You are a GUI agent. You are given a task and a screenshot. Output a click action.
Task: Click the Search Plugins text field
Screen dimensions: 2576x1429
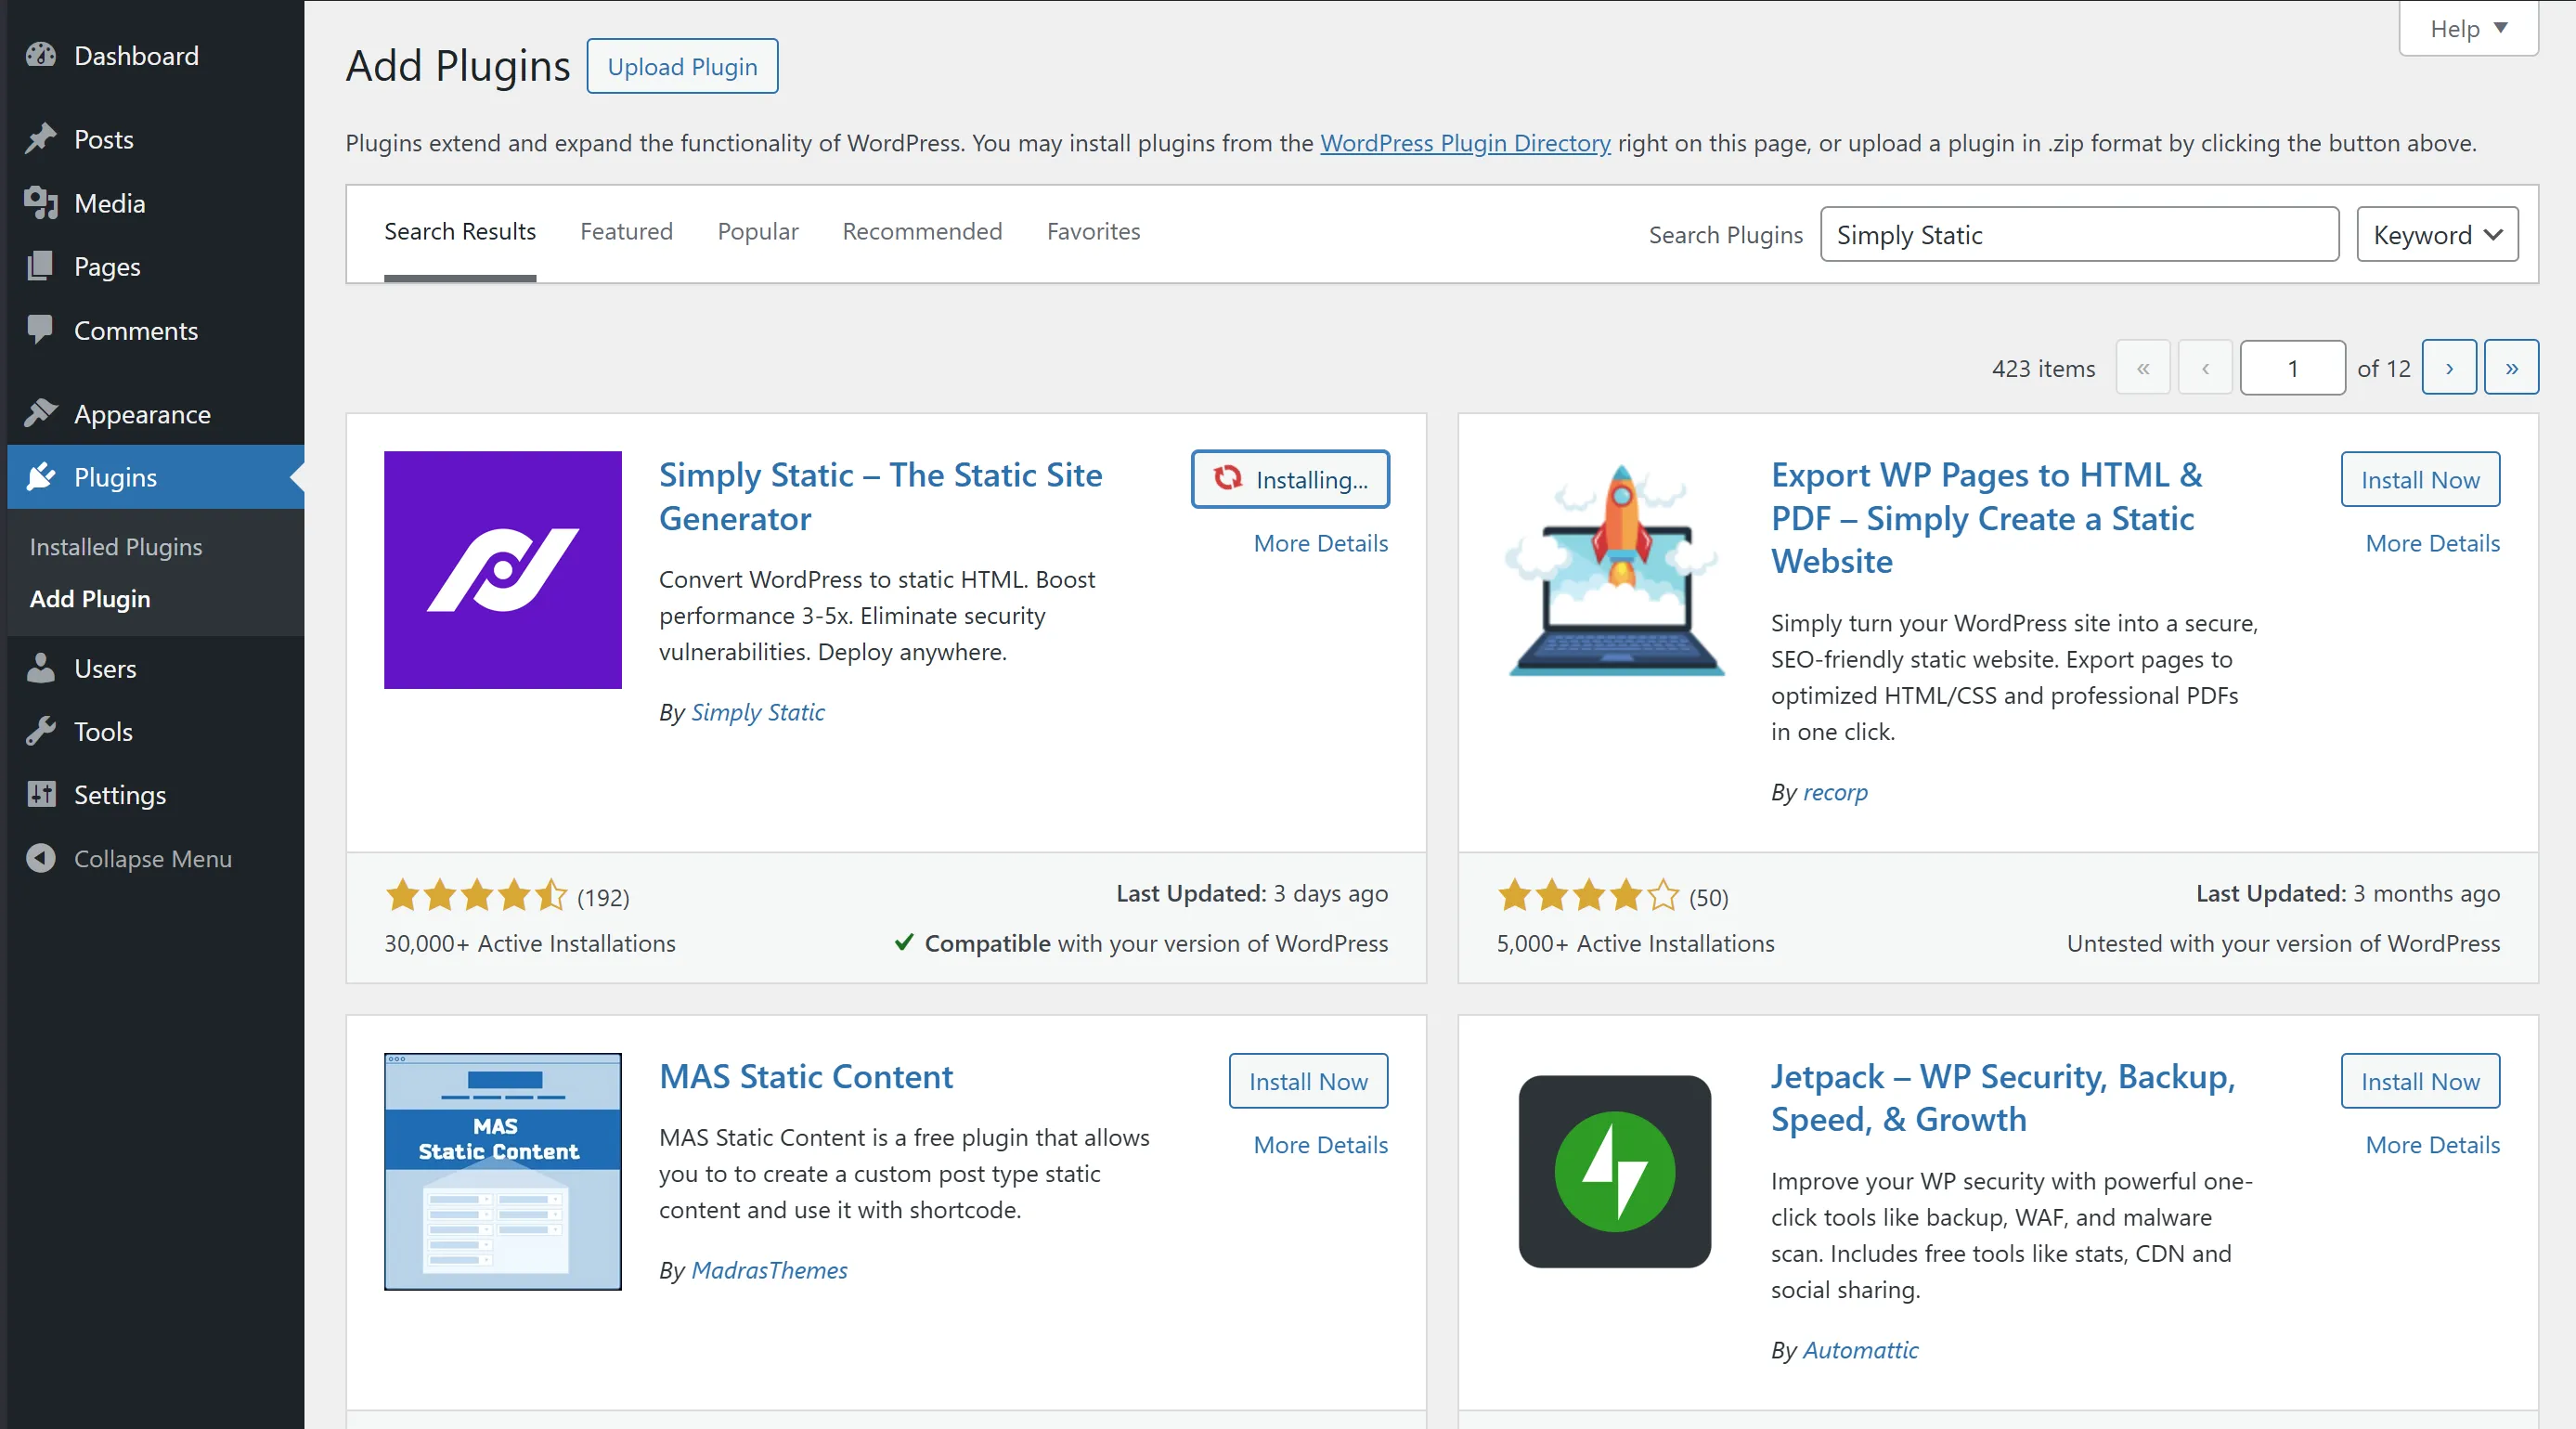click(x=2078, y=235)
